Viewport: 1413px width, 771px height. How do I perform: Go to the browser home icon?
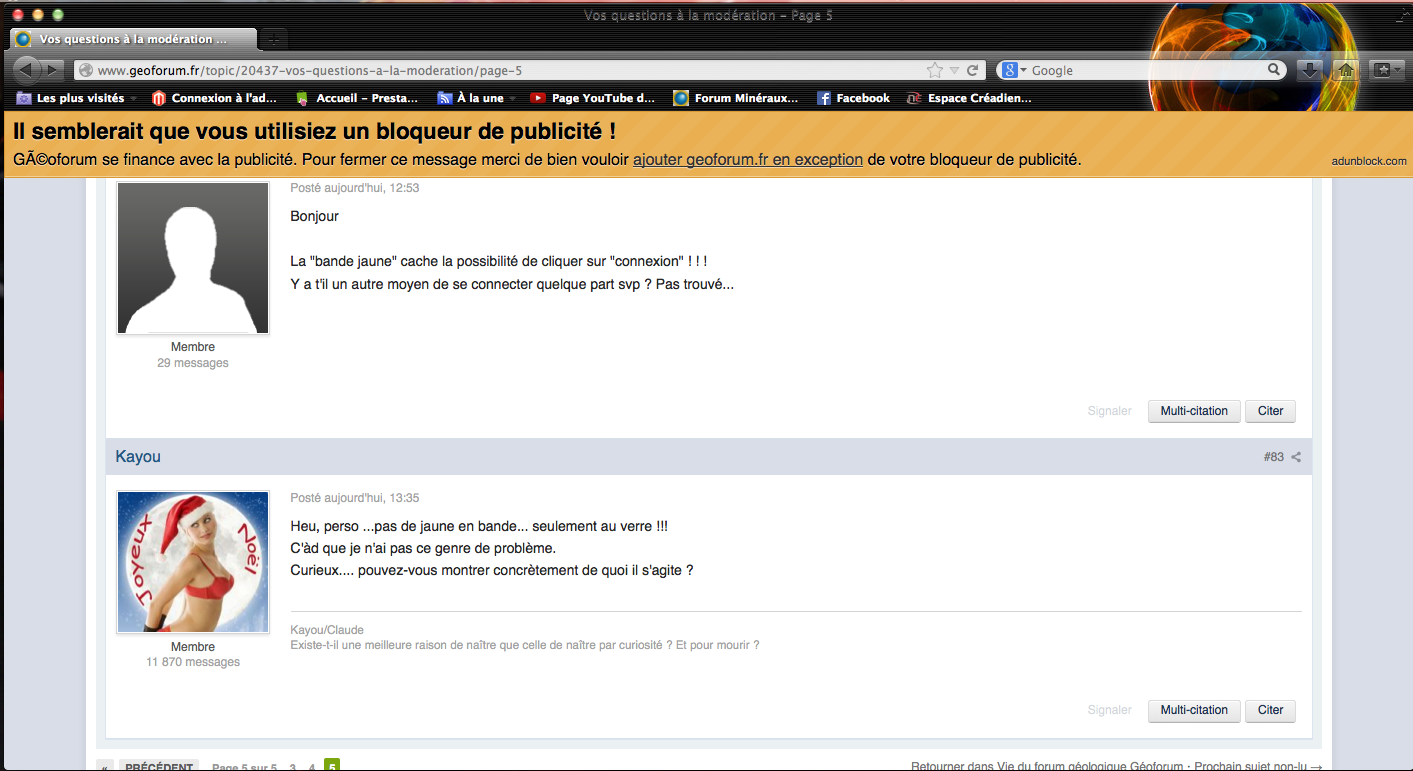[x=1345, y=70]
